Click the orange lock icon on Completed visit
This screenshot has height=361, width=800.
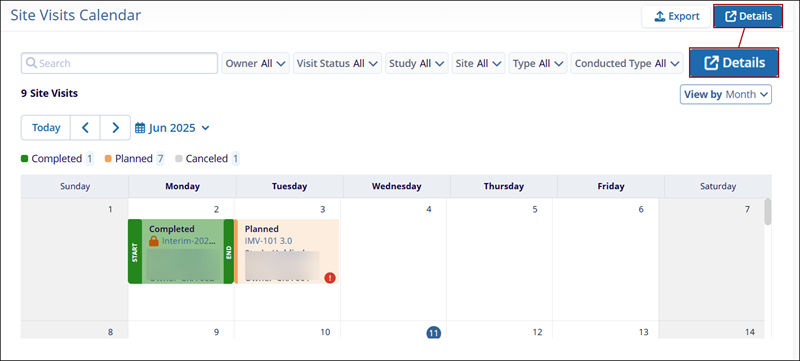154,241
